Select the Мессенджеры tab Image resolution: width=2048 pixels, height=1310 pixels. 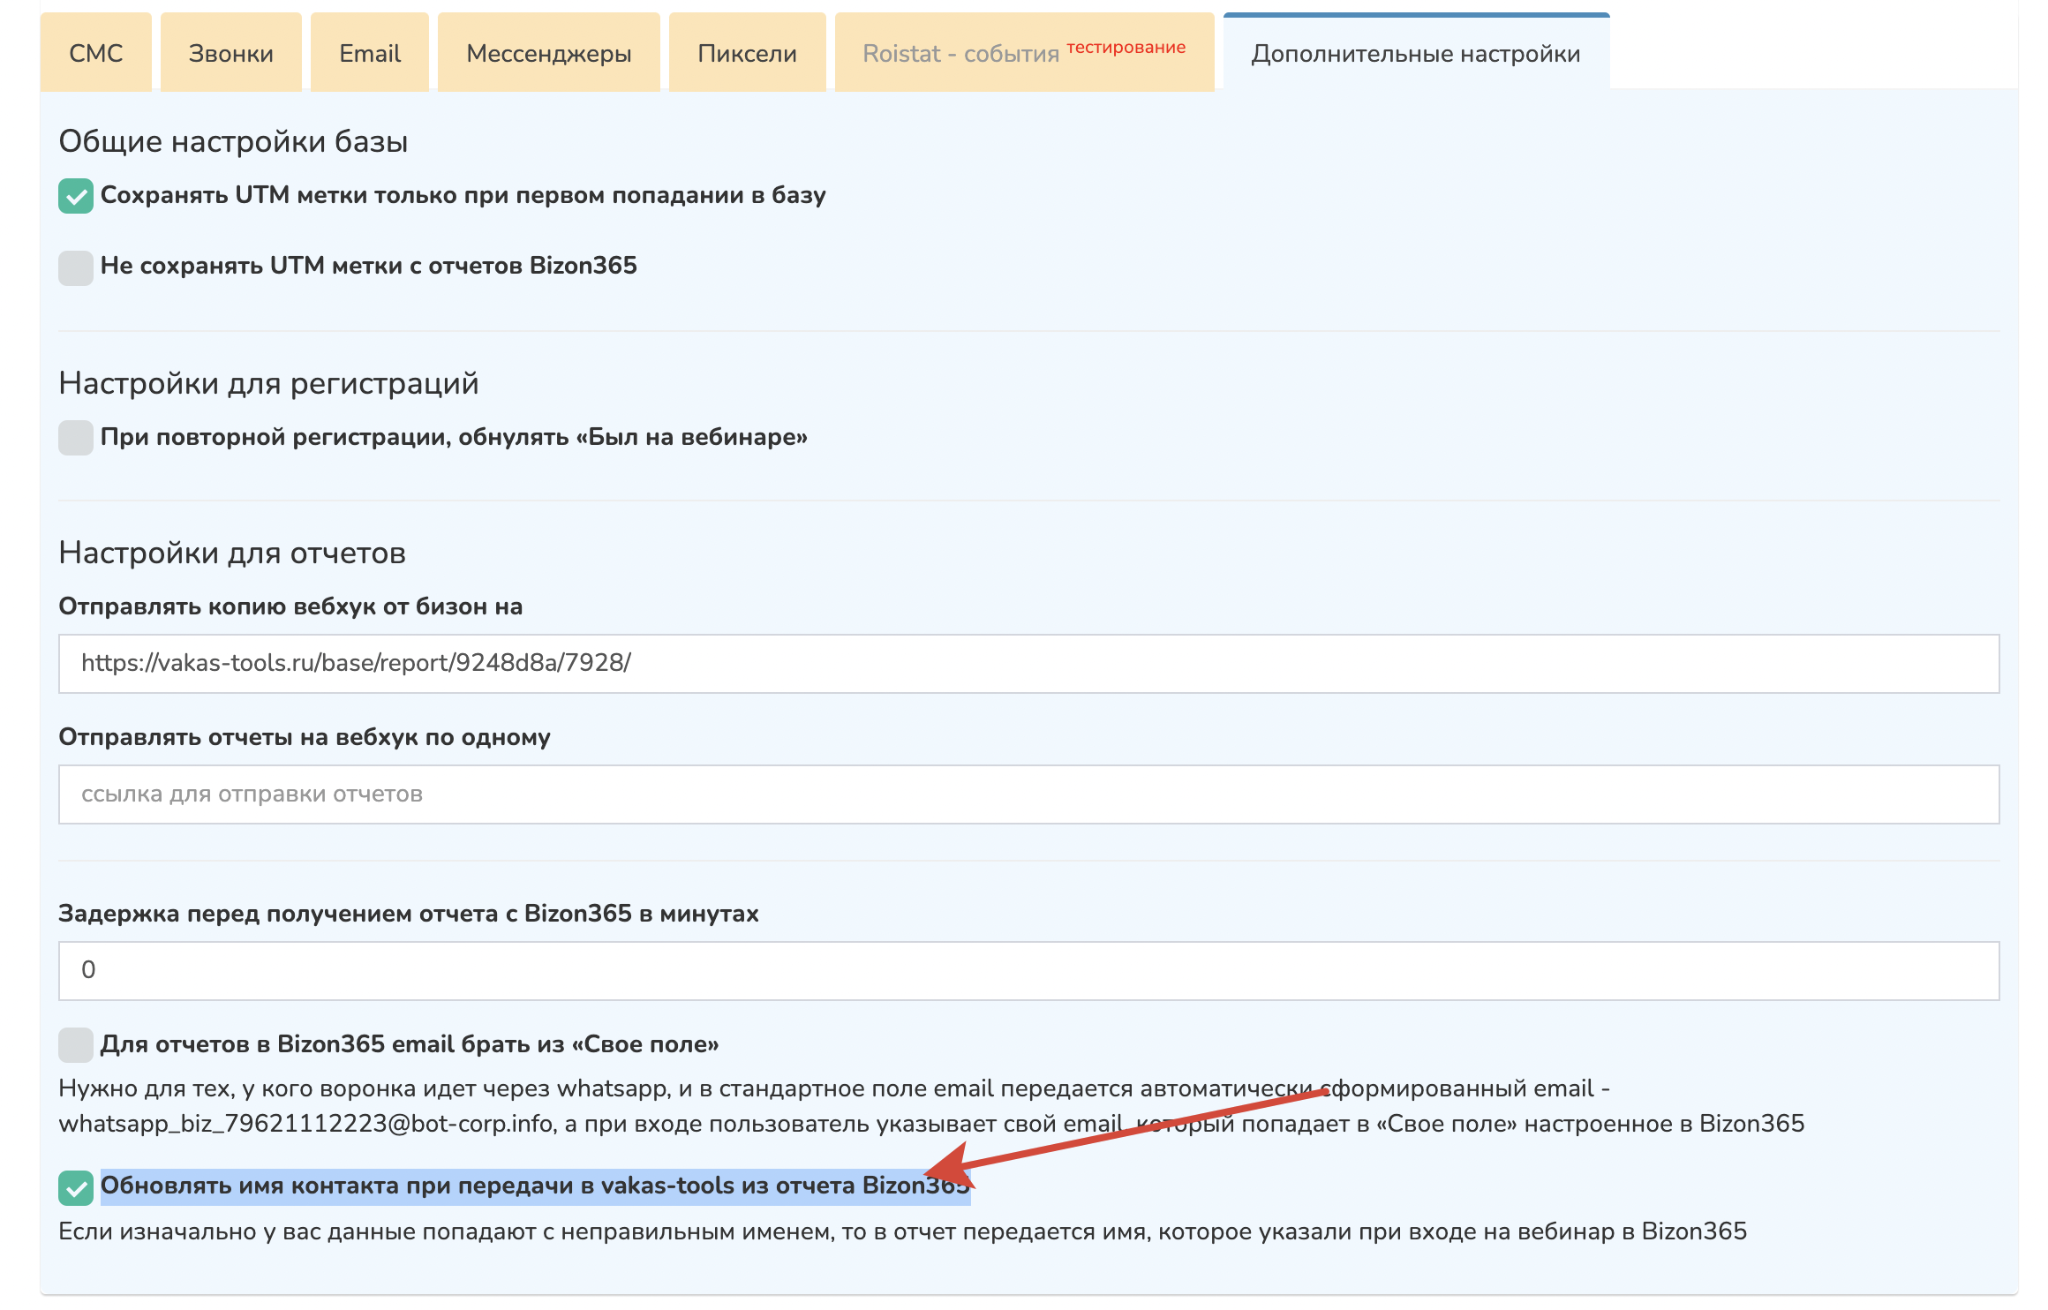pos(548,53)
